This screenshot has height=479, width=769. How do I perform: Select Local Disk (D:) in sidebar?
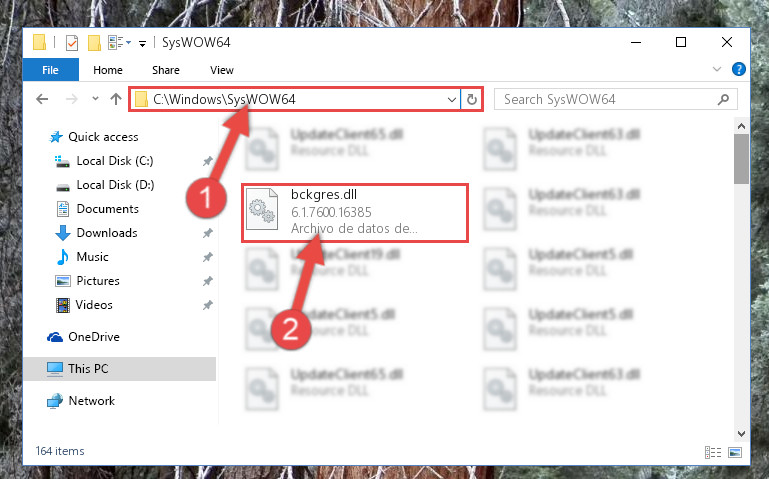115,185
